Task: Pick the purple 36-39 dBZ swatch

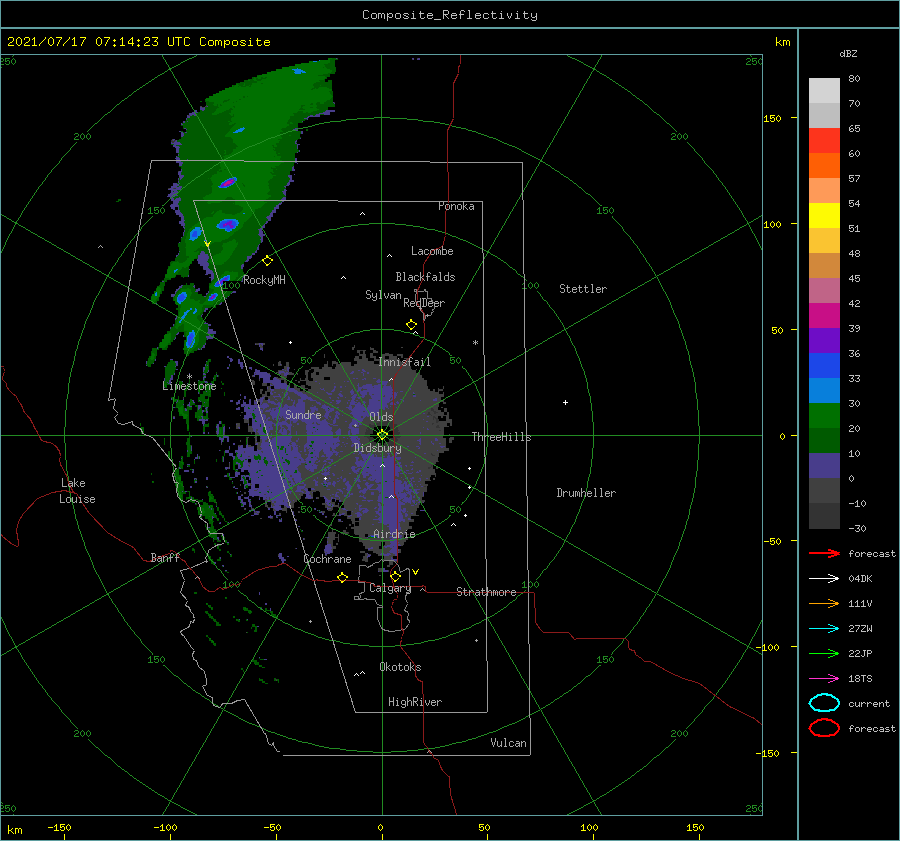Action: [x=824, y=340]
